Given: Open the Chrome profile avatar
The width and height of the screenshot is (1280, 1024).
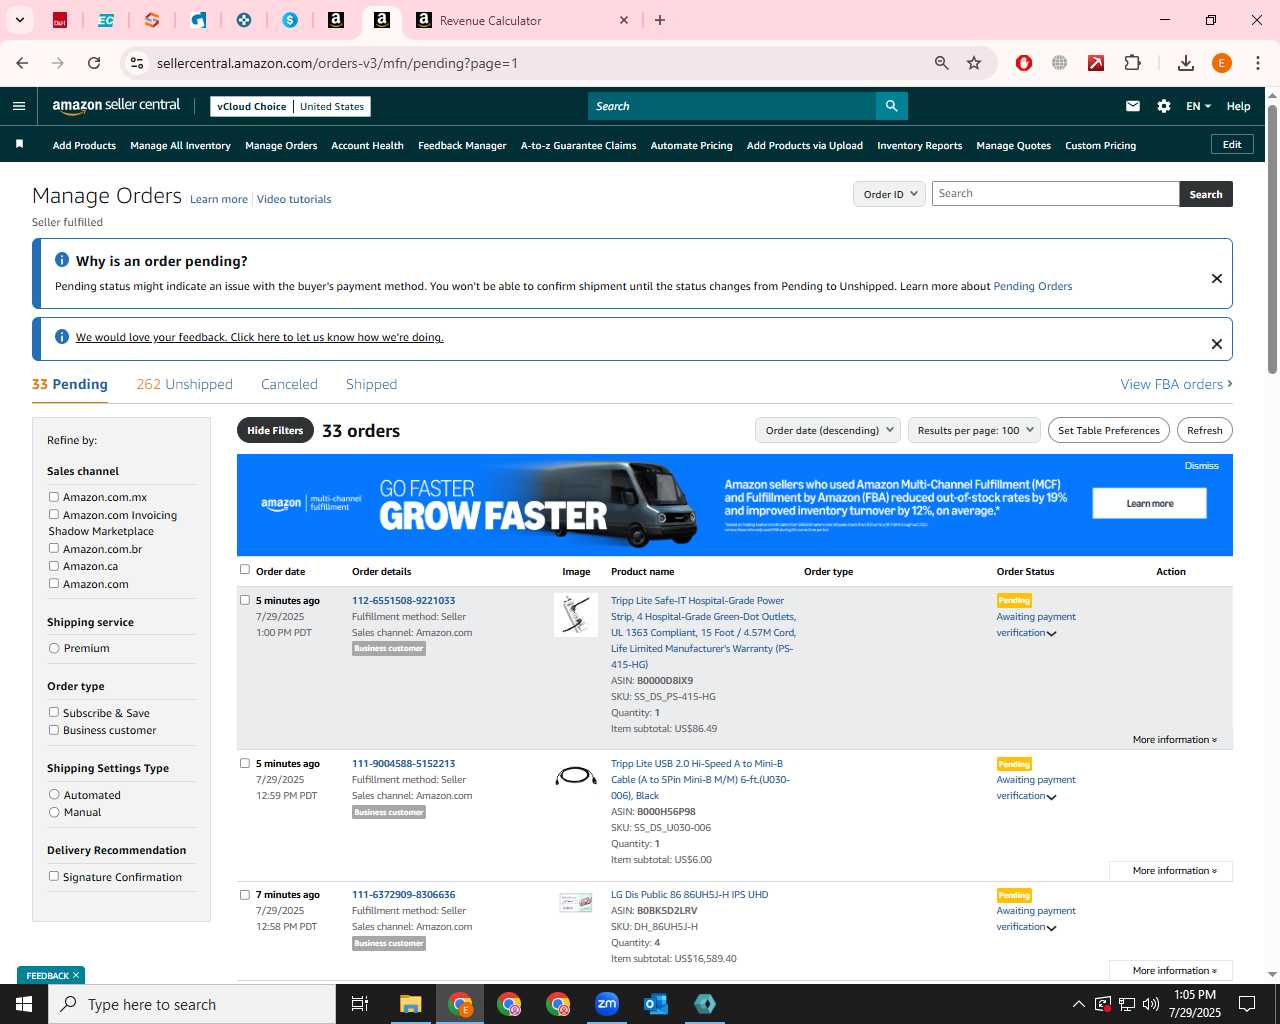Looking at the screenshot, I should 1221,63.
